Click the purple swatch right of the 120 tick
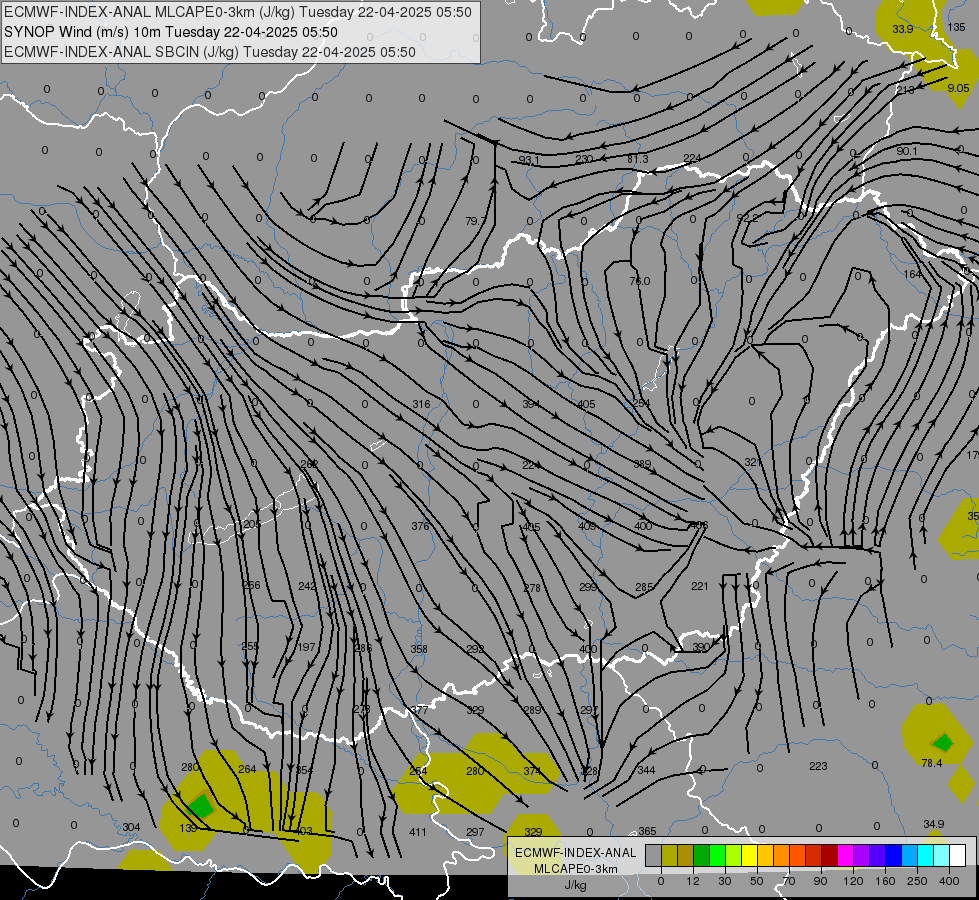 pyautogui.click(x=862, y=856)
